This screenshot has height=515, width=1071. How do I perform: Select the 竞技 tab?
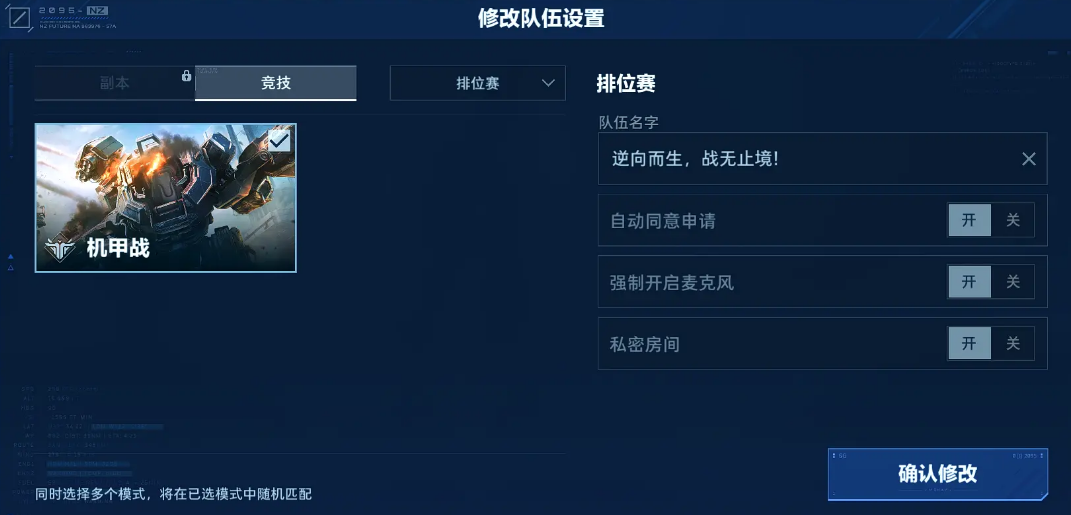tap(275, 83)
